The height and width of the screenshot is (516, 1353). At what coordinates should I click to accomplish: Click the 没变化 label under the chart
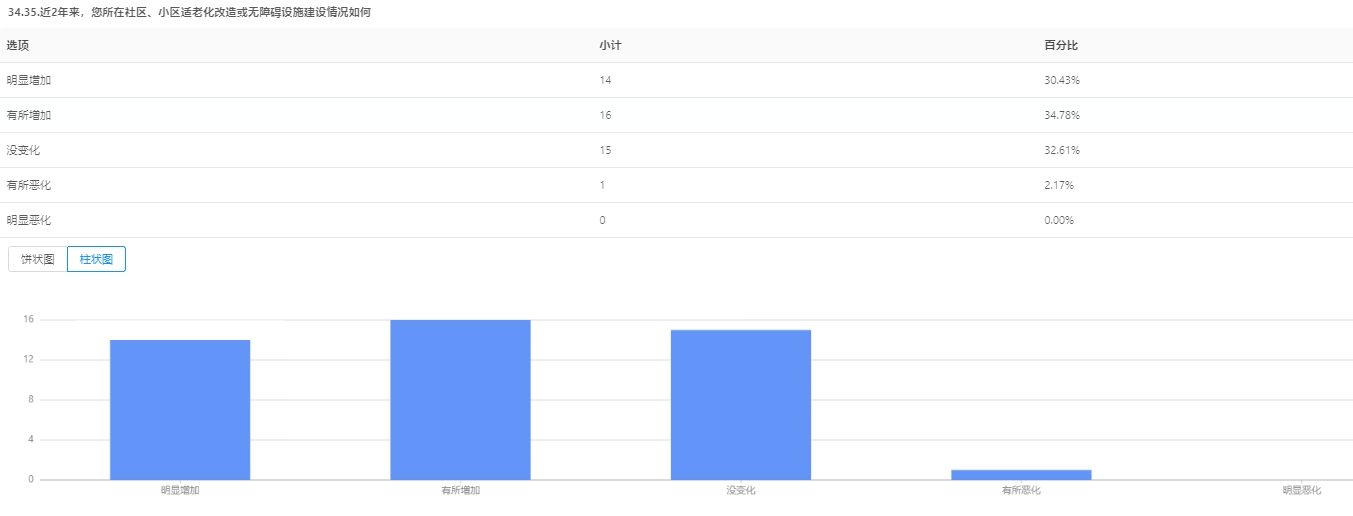(741, 491)
